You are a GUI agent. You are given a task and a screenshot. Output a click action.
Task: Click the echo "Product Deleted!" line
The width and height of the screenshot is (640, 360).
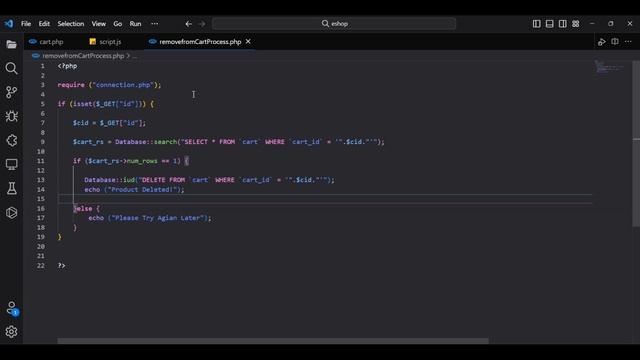click(134, 189)
